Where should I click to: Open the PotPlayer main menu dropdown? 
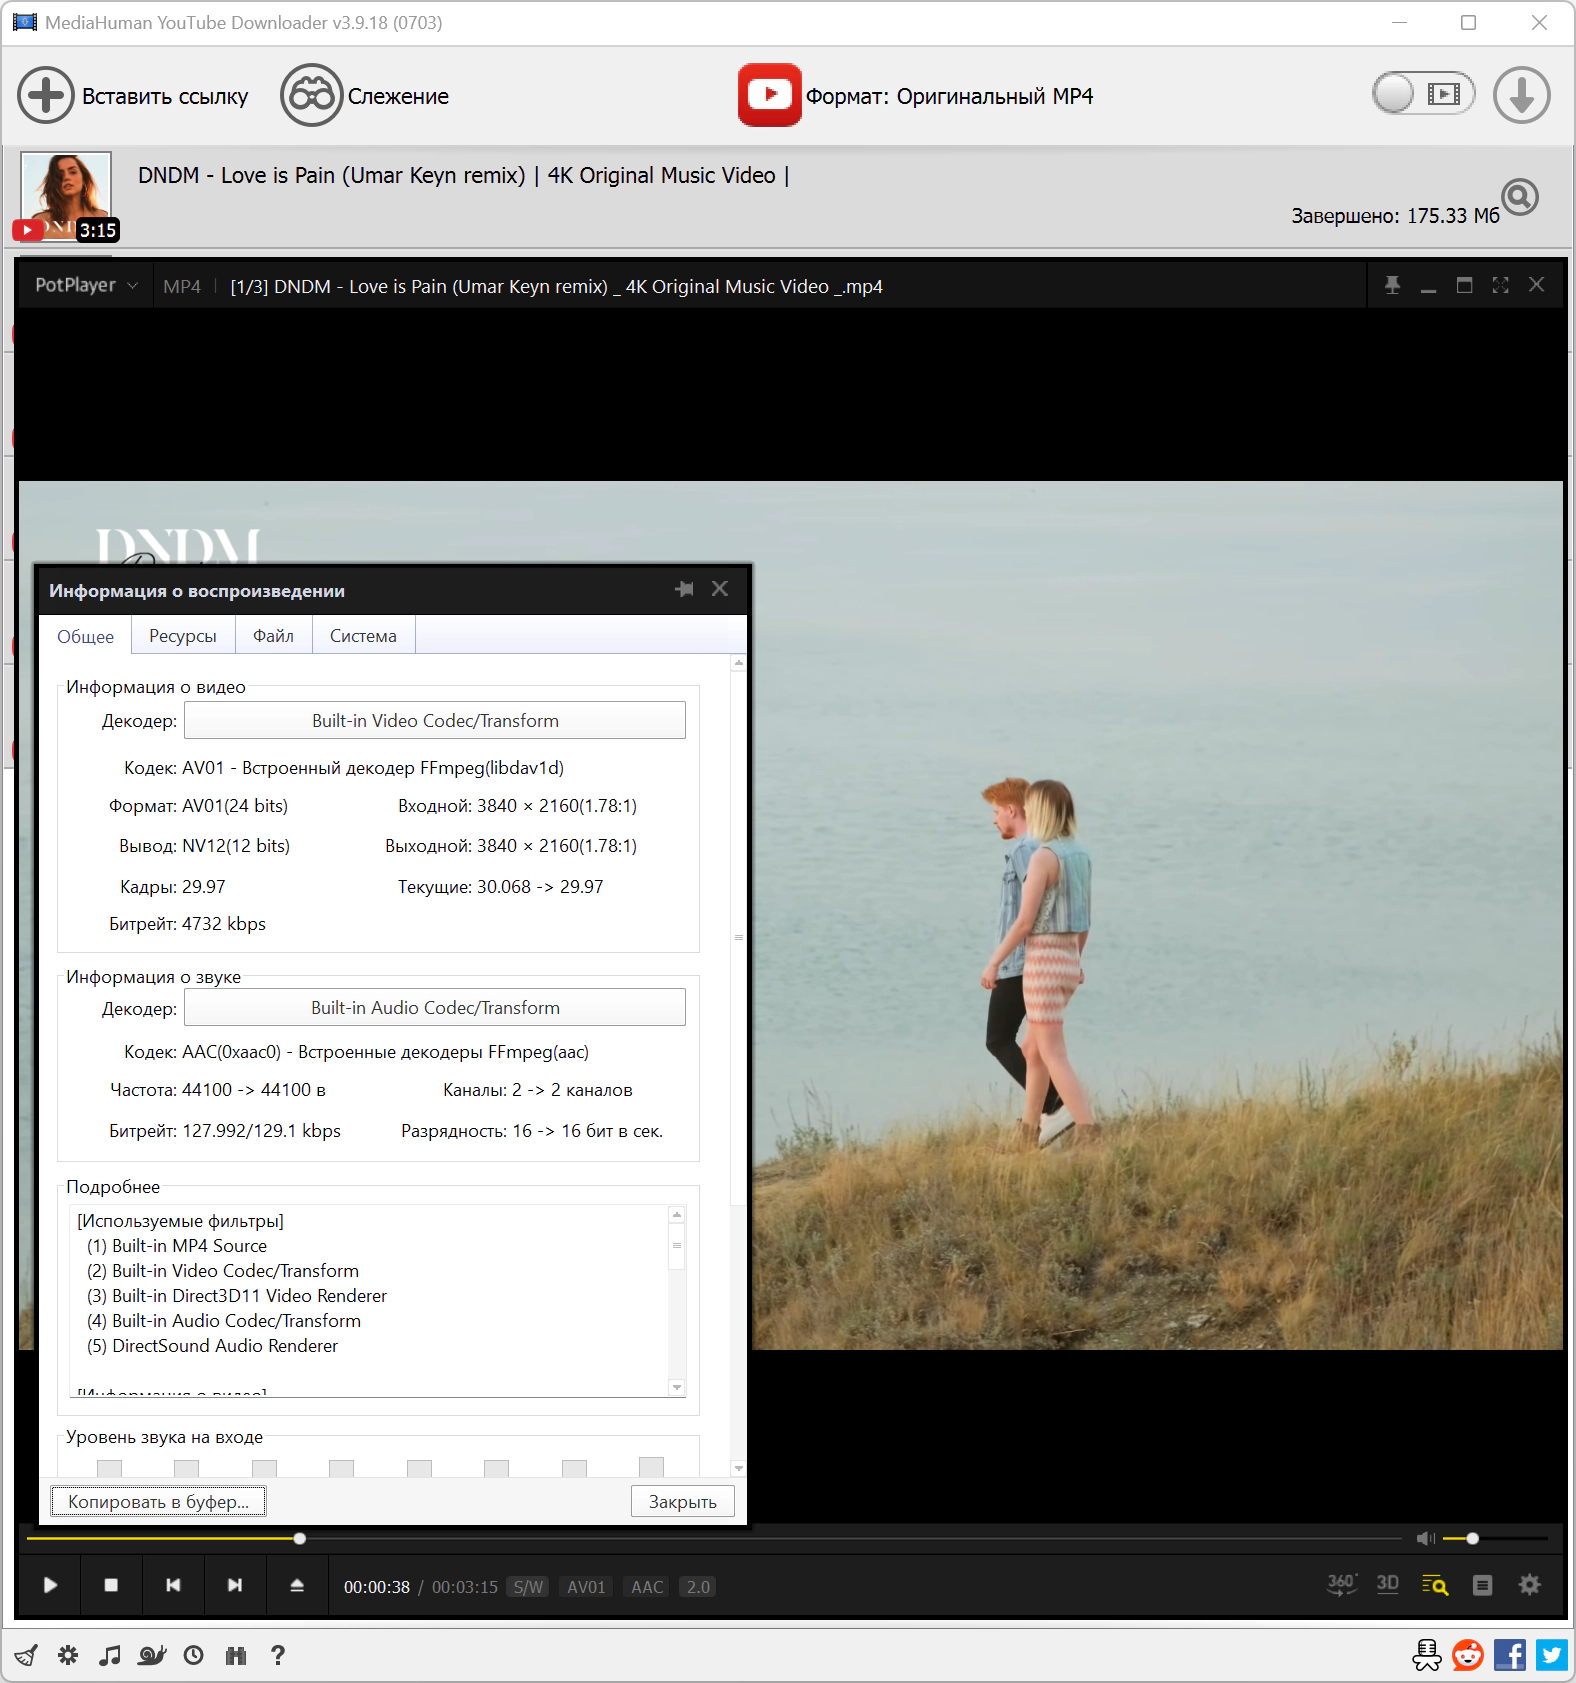(86, 286)
